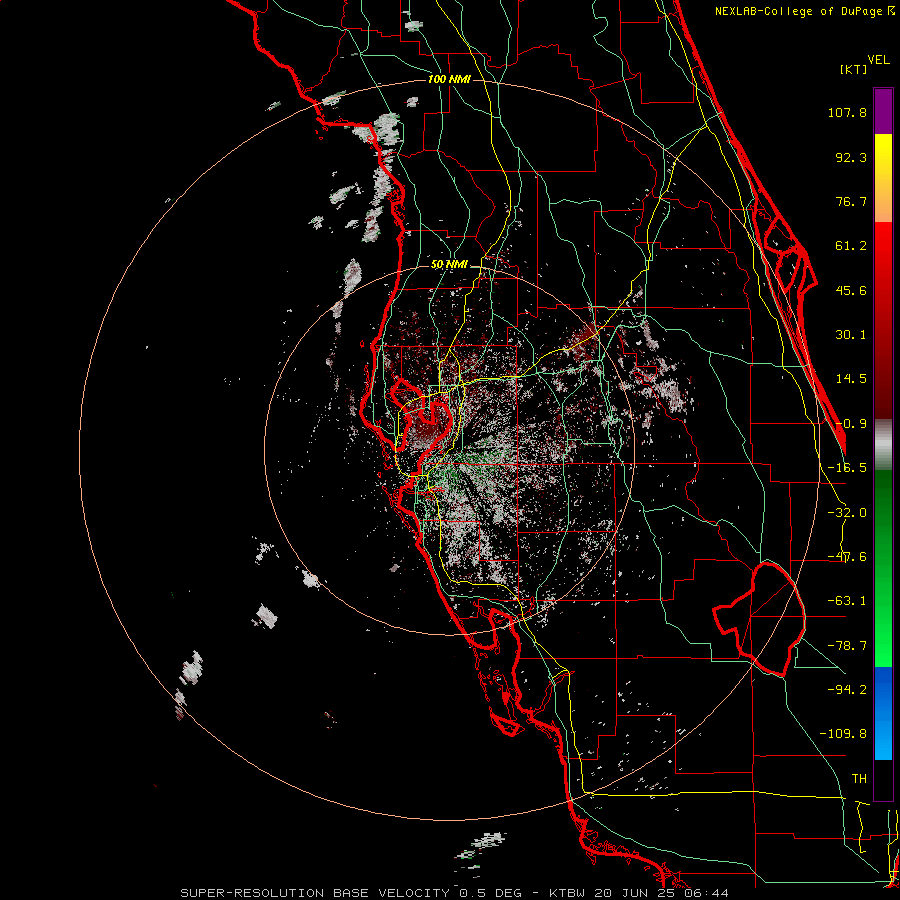Click the 76.7 velocity scale value

click(x=851, y=201)
